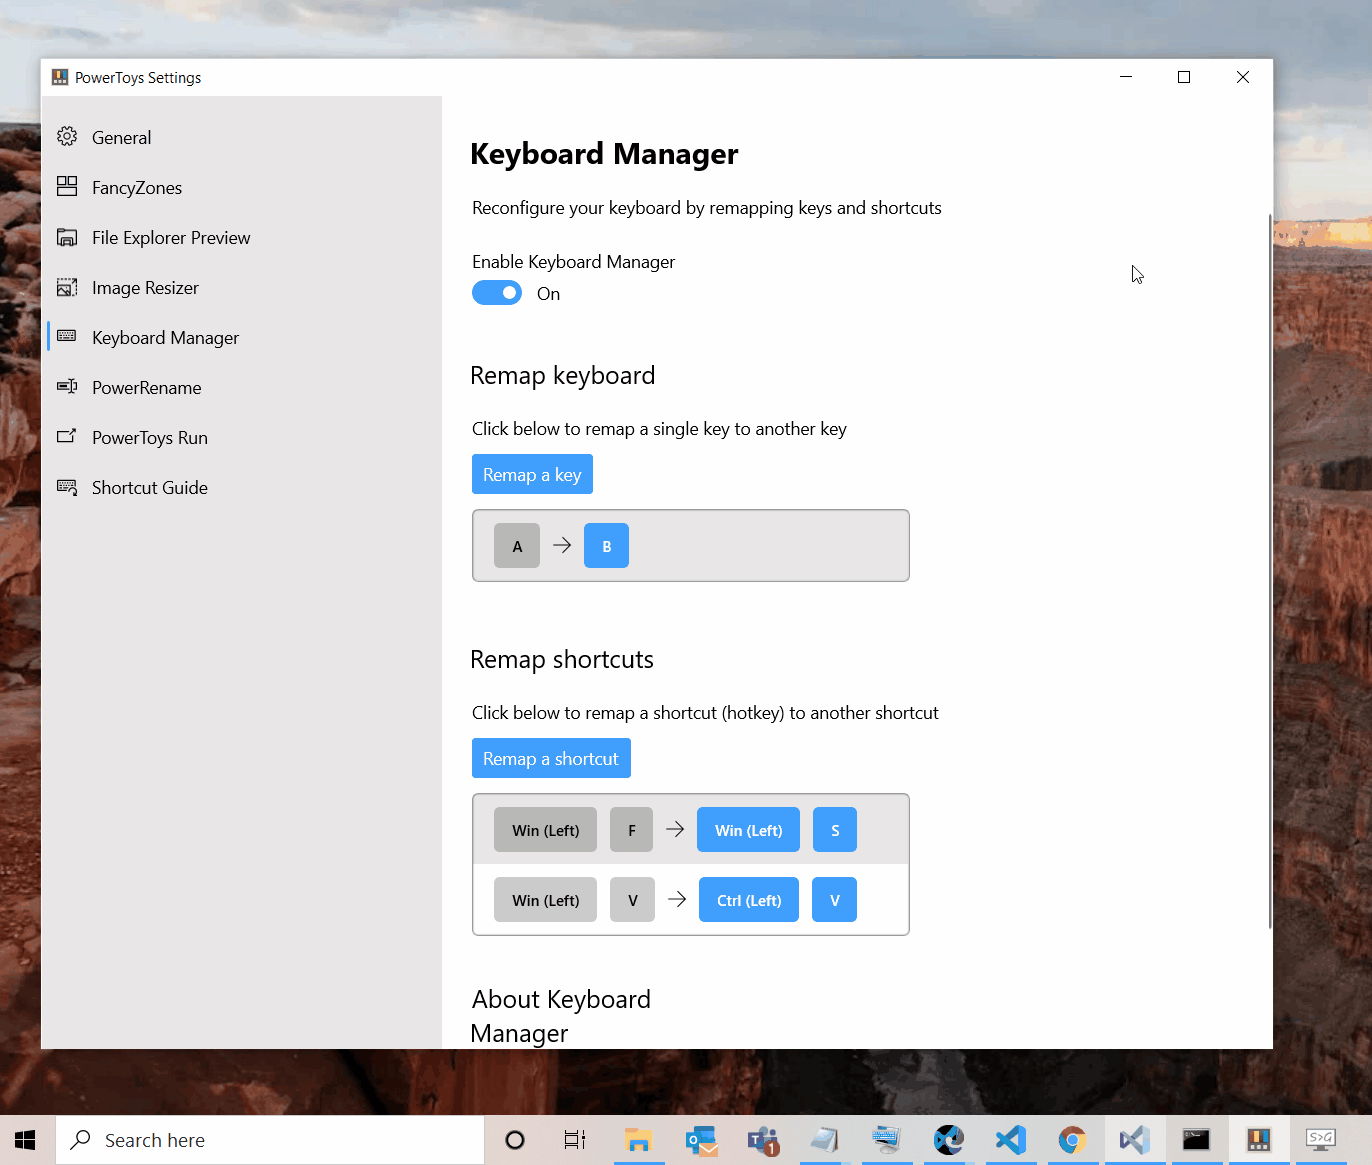Select the FancyZones module icon
1372x1165 pixels.
click(x=67, y=187)
